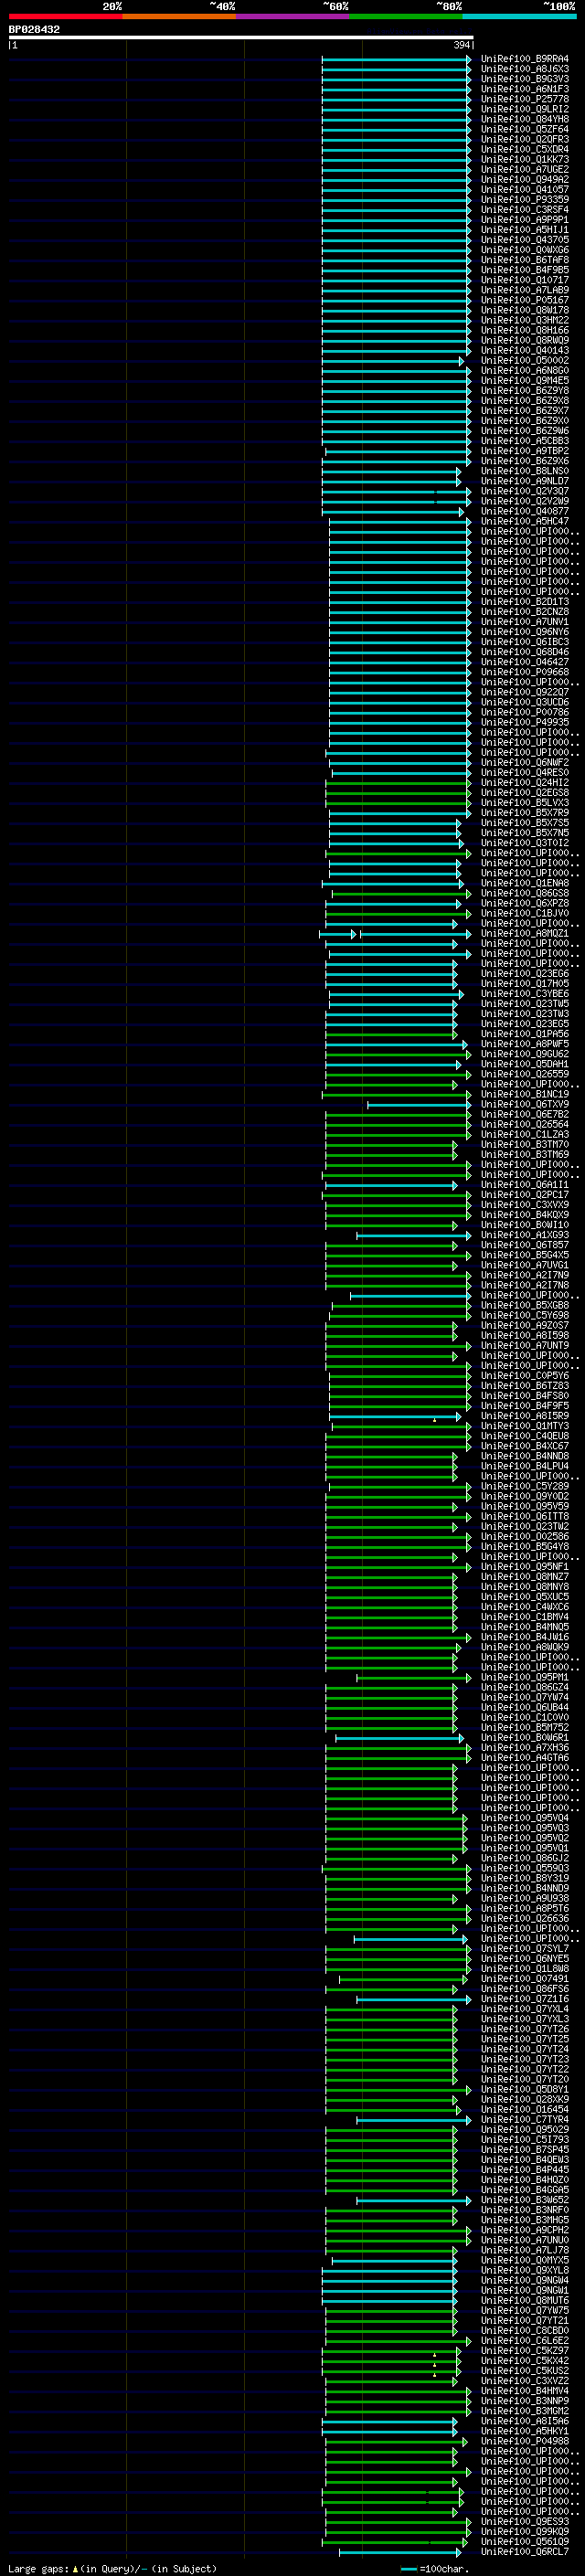Select label UniRef100_A9TBP2

[x=524, y=451]
